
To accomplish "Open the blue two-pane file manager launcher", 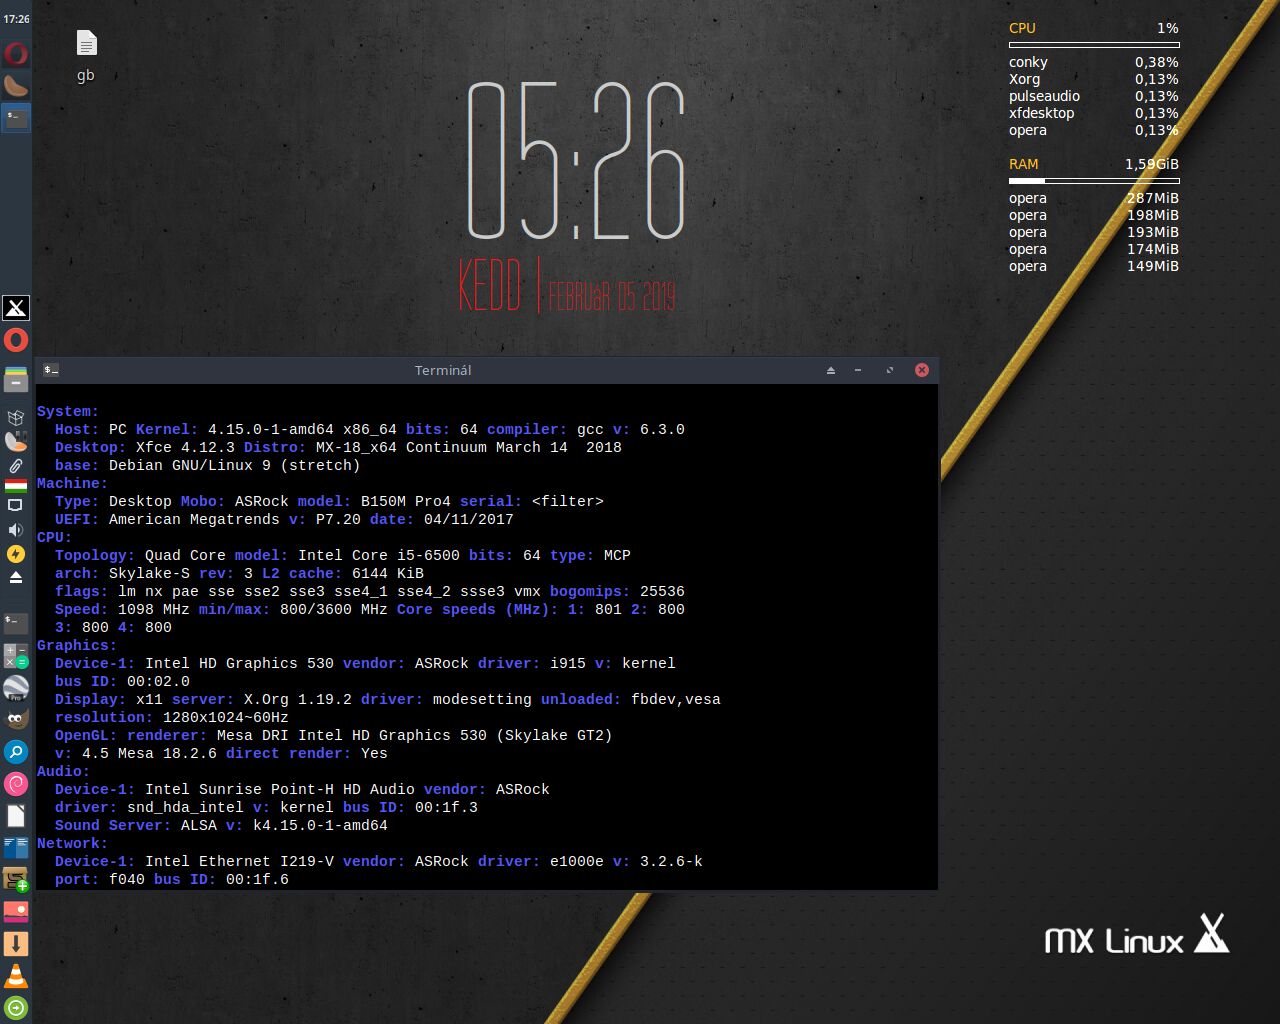I will point(16,848).
